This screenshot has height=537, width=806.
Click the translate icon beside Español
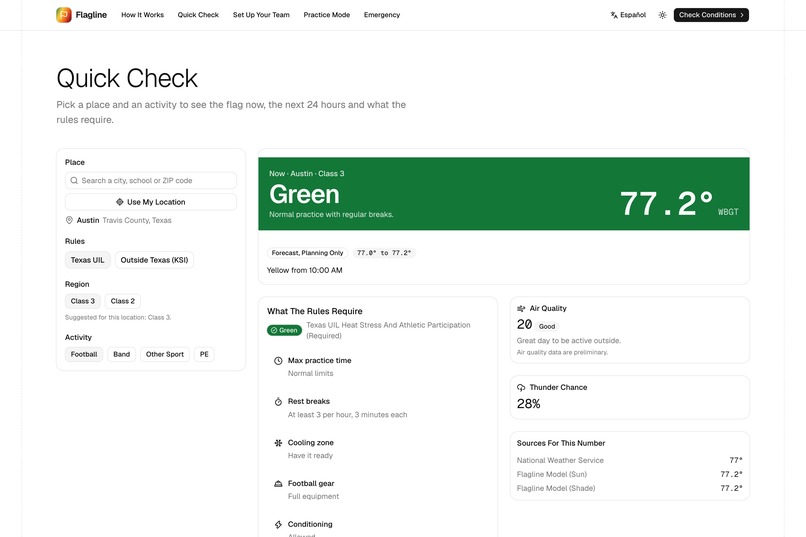click(x=614, y=15)
